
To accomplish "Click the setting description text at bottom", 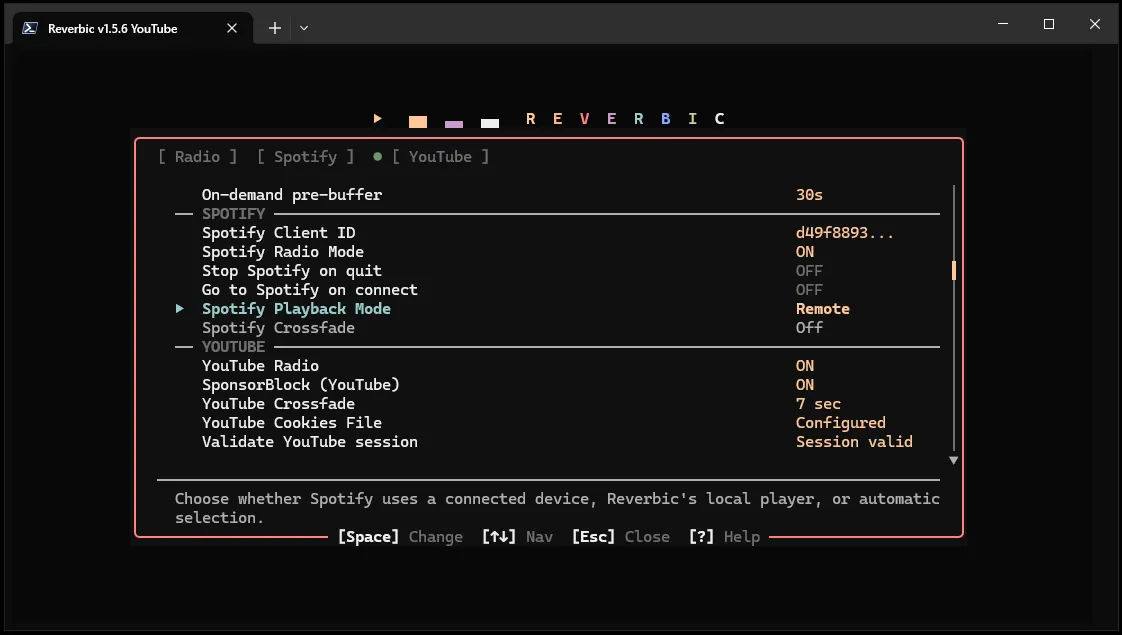I will click(x=557, y=508).
